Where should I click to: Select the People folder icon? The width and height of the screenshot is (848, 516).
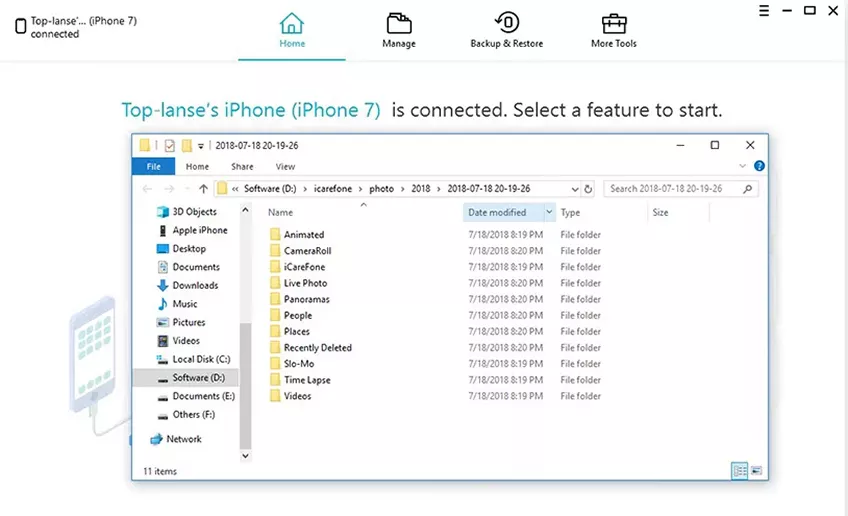pos(275,315)
